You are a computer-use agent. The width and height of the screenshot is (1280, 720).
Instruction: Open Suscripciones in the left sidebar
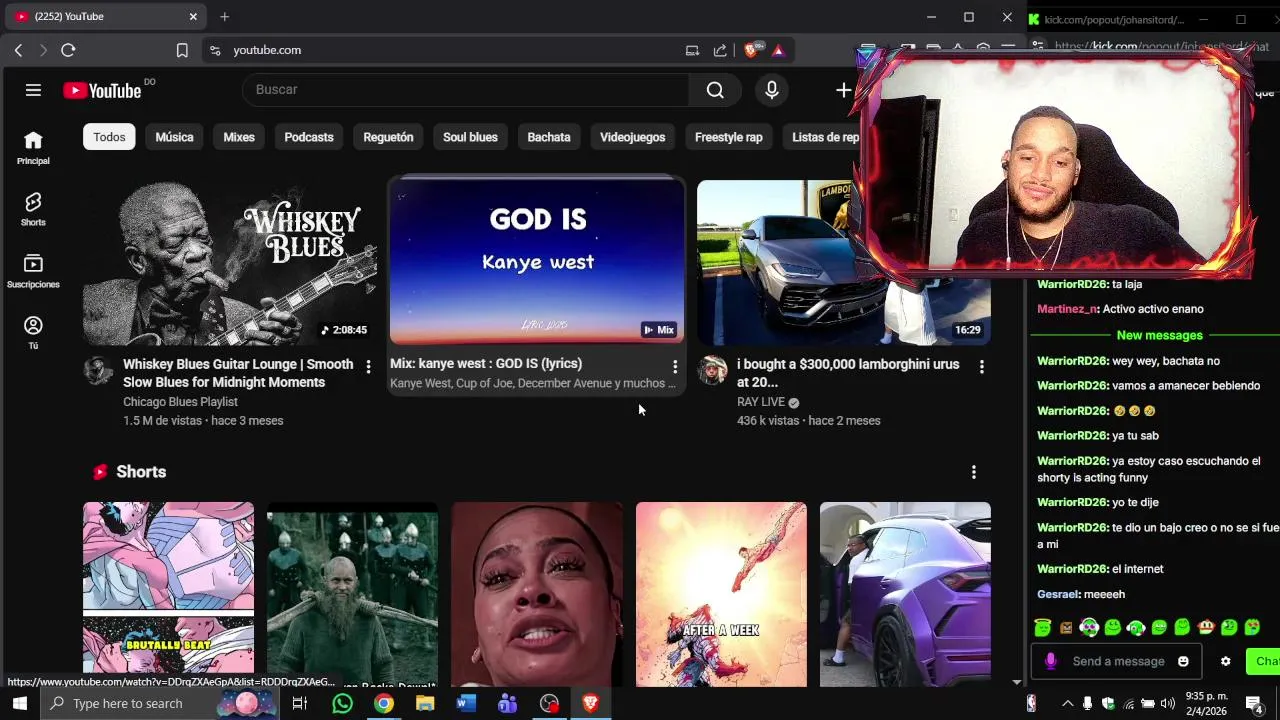[33, 272]
